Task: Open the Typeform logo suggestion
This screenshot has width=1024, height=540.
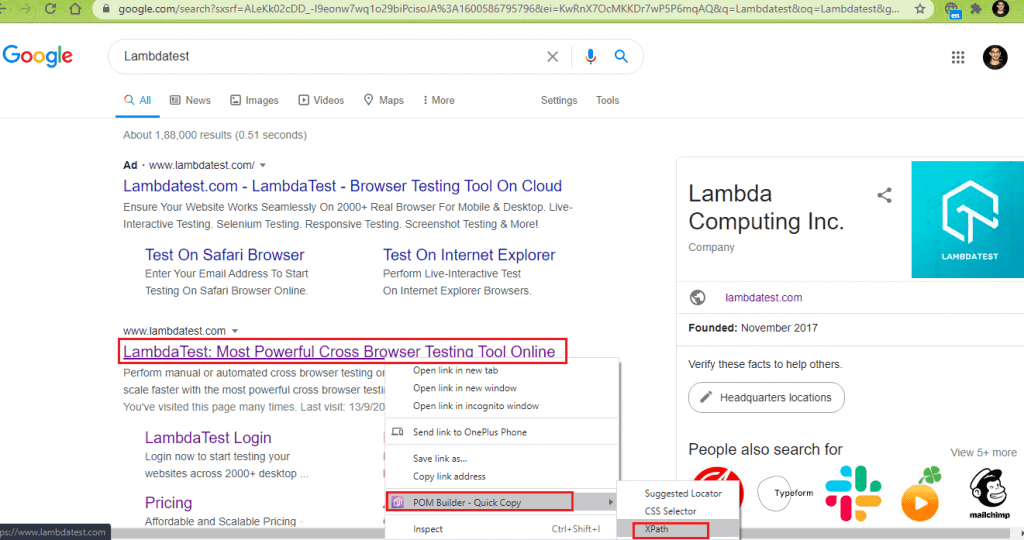Action: [786, 493]
